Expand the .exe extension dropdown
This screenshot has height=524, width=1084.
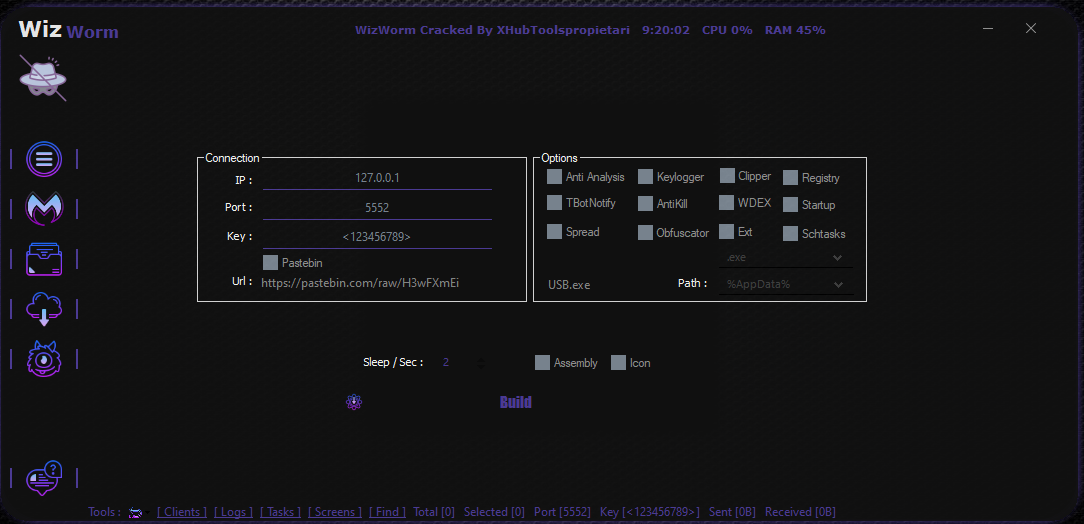pyautogui.click(x=785, y=258)
